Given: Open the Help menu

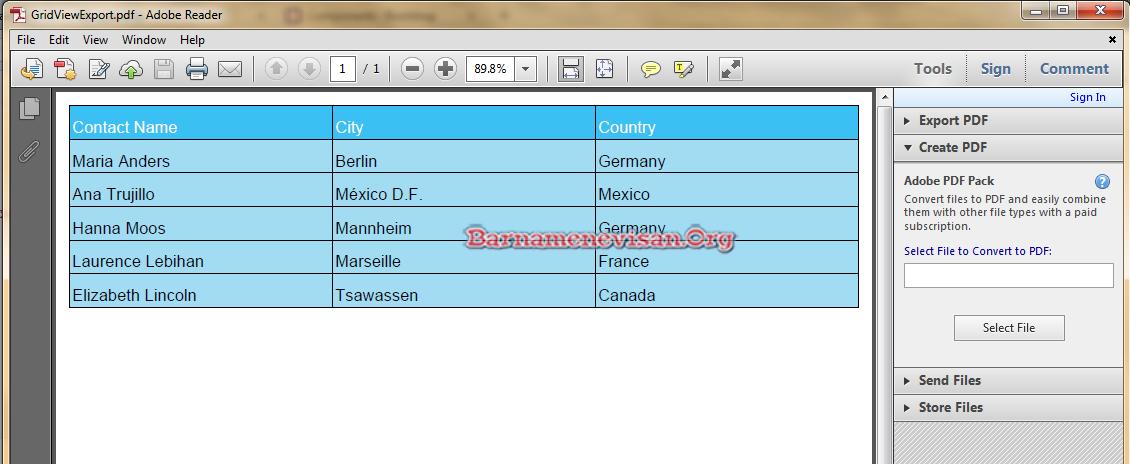Looking at the screenshot, I should pos(192,40).
